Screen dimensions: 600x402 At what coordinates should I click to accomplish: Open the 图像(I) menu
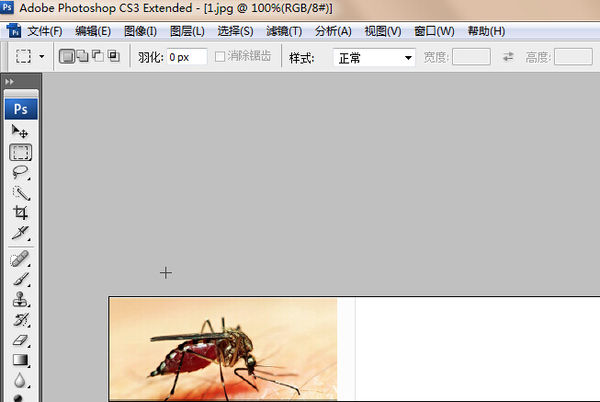pyautogui.click(x=140, y=31)
